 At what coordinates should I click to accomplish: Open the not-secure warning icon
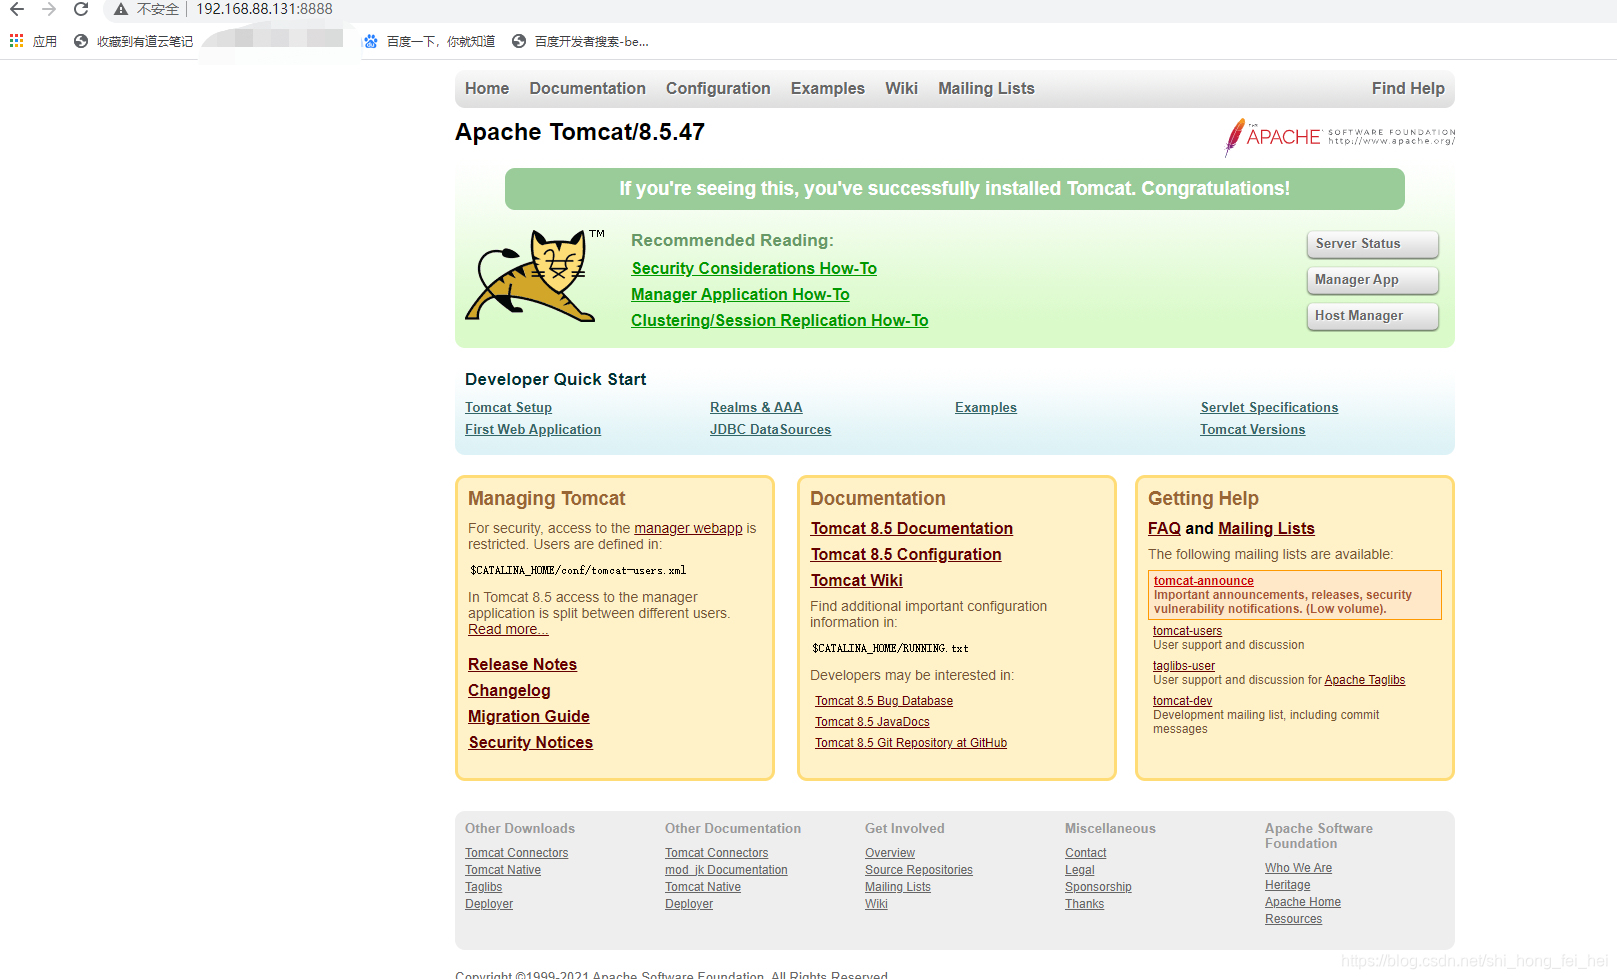click(121, 9)
